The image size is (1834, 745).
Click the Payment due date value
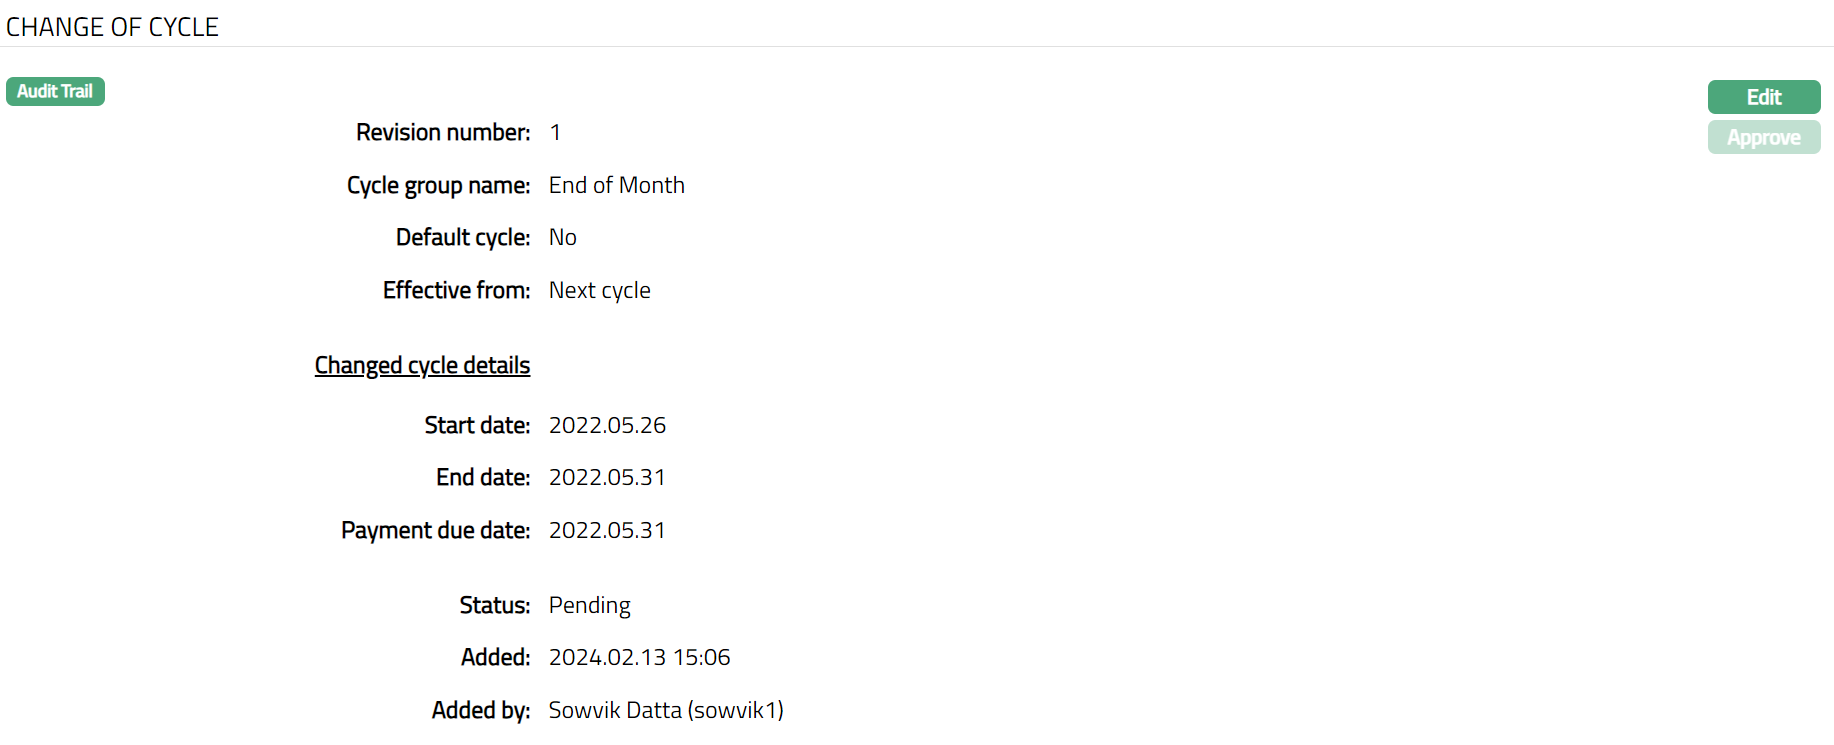pos(607,530)
